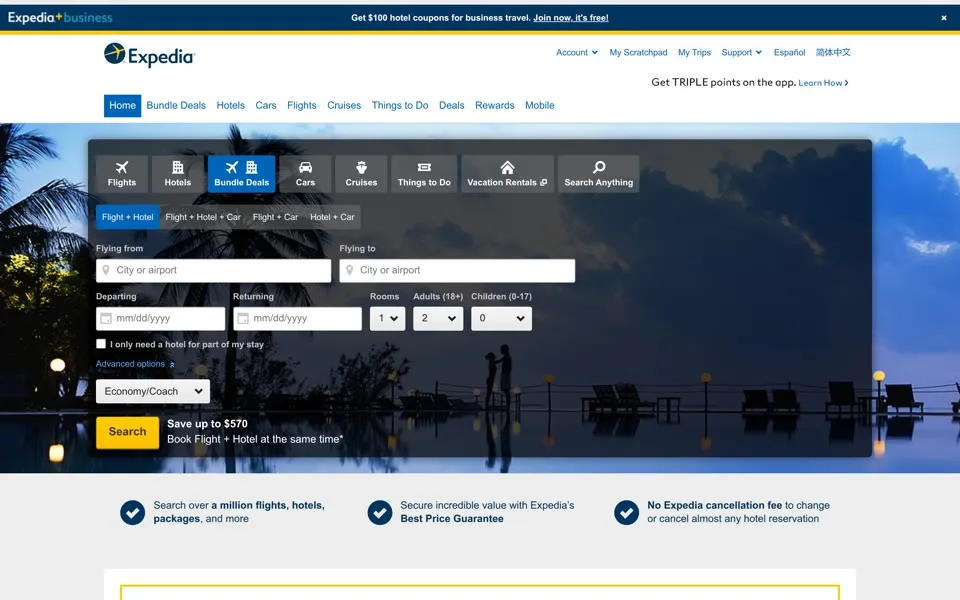Viewport: 960px width, 600px height.
Task: Select the Flights search tab
Action: [x=122, y=174]
